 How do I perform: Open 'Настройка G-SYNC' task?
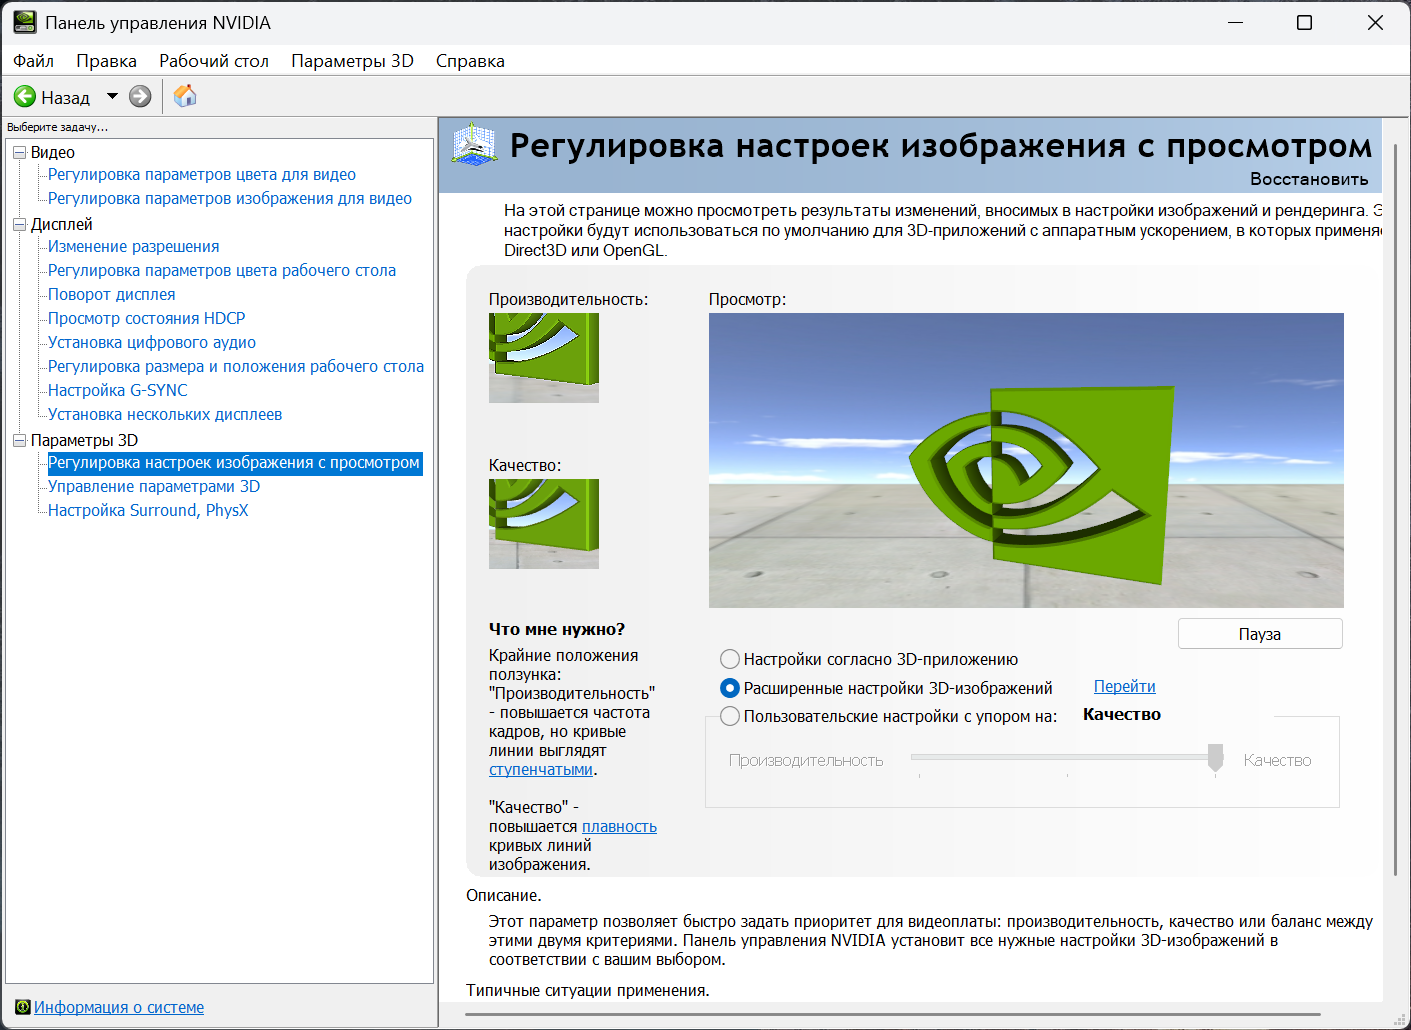(118, 390)
